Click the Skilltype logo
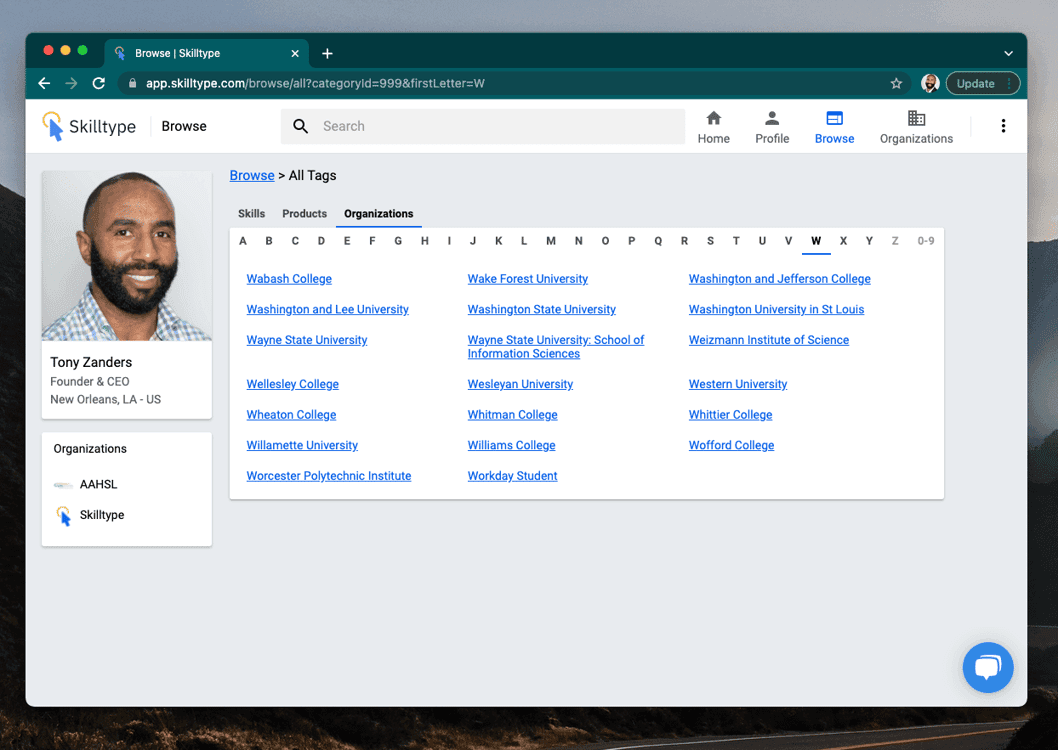The height and width of the screenshot is (750, 1058). (x=88, y=126)
